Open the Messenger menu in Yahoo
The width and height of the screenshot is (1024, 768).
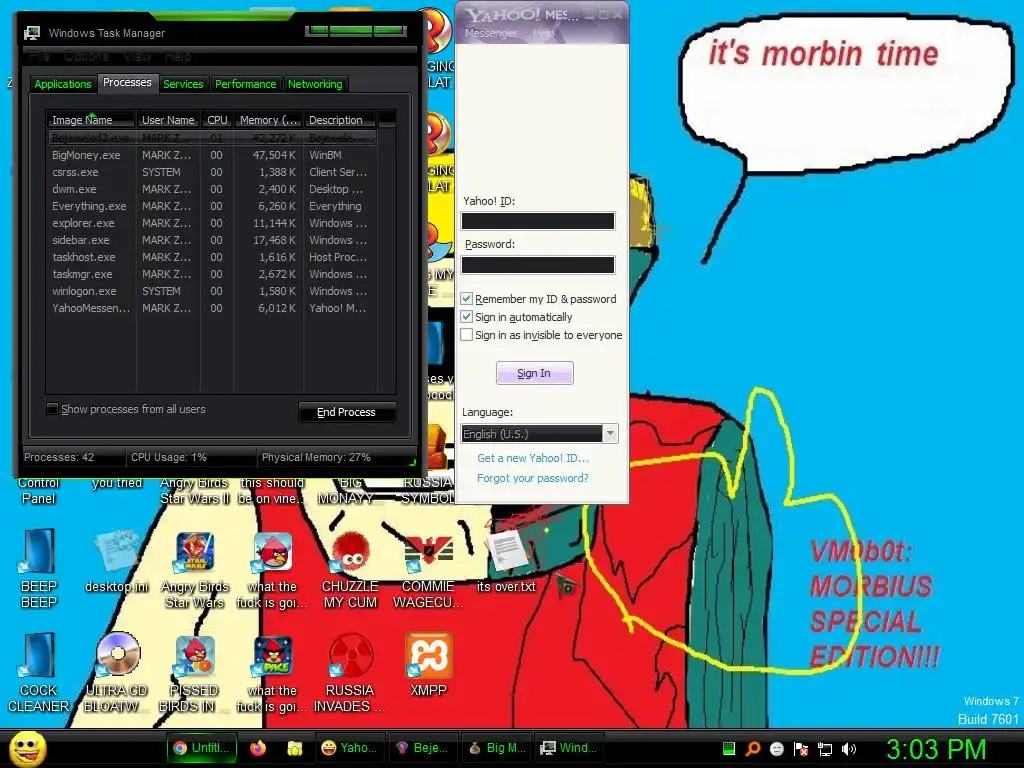click(490, 33)
